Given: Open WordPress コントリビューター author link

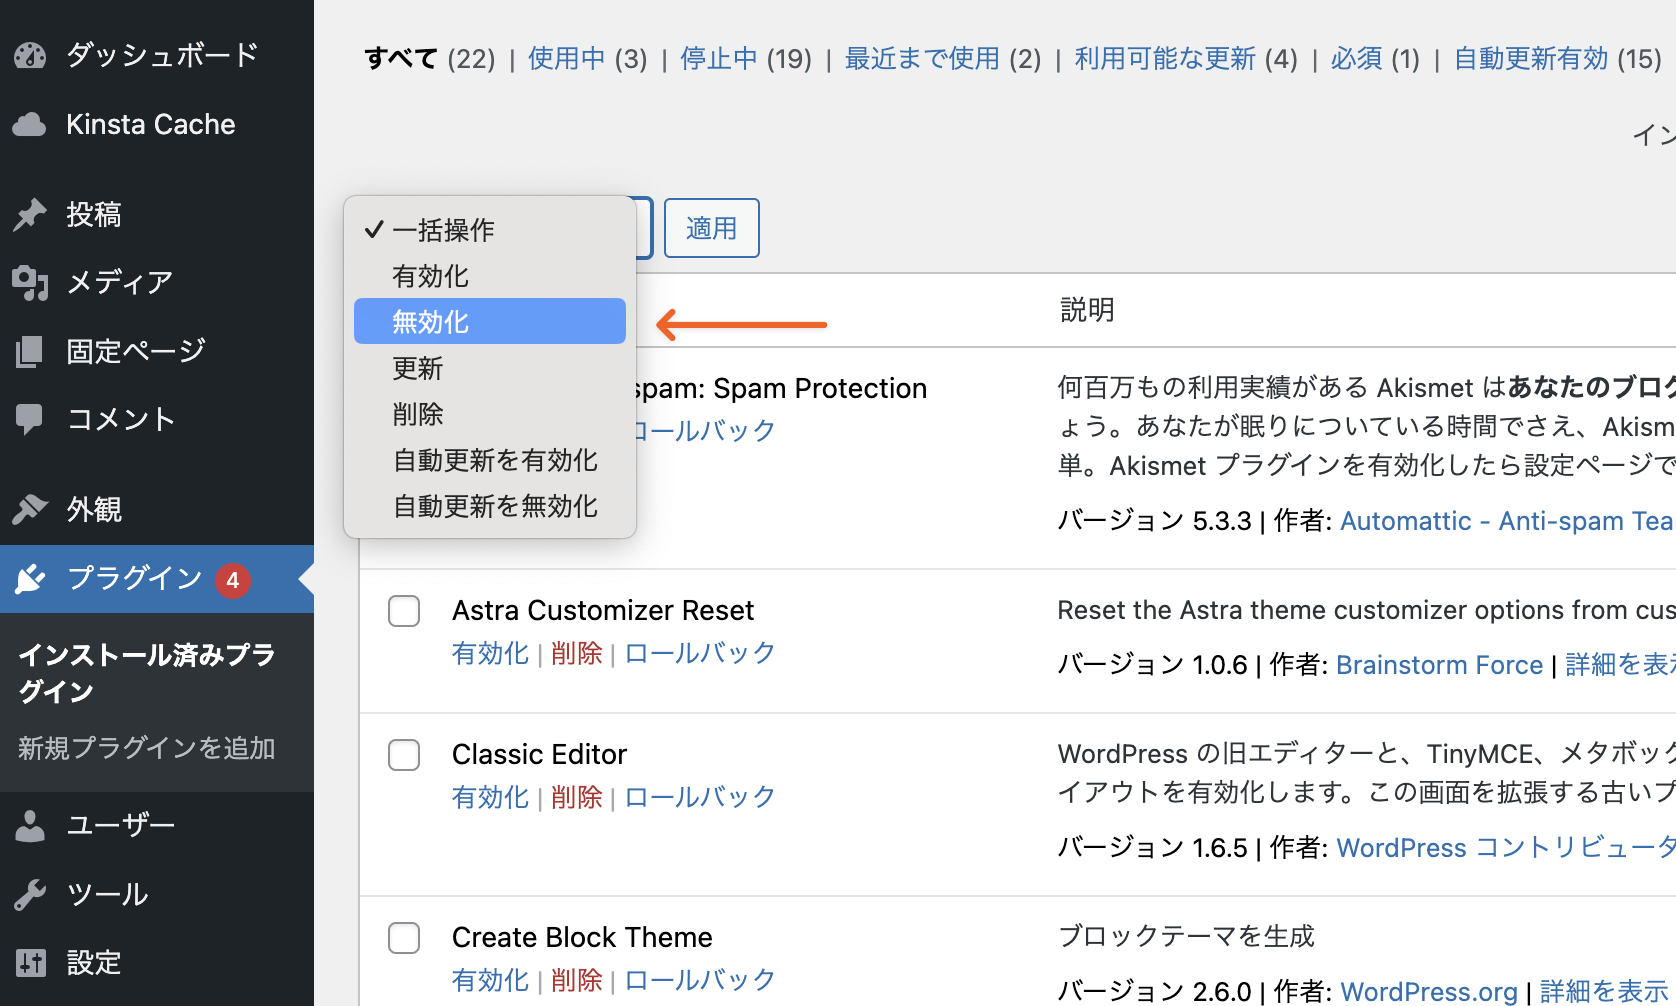Looking at the screenshot, I should coord(1506,848).
